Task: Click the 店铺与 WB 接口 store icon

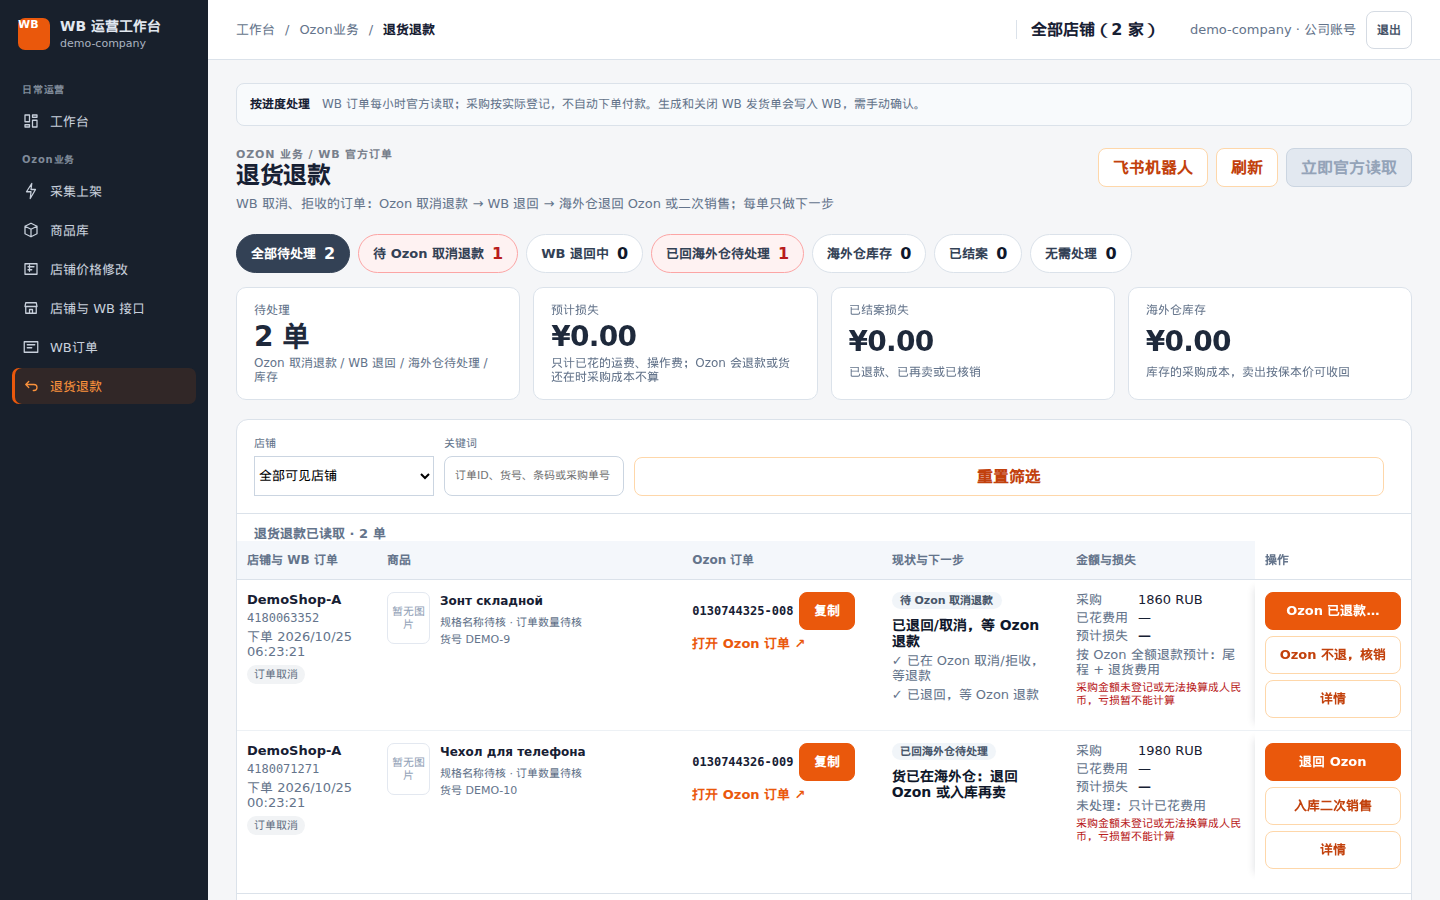Action: click(31, 308)
